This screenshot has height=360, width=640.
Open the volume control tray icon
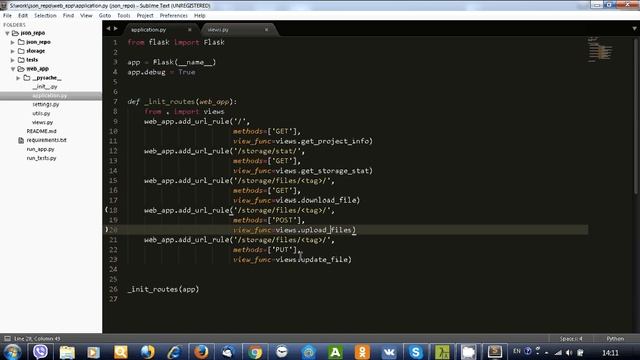point(569,353)
